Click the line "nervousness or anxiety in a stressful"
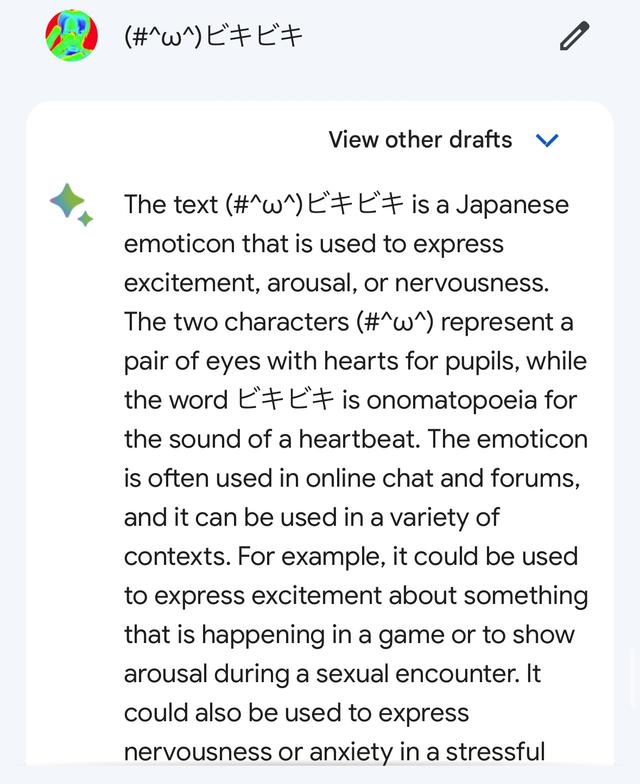Screen dimensions: 640x784 click(x=334, y=752)
